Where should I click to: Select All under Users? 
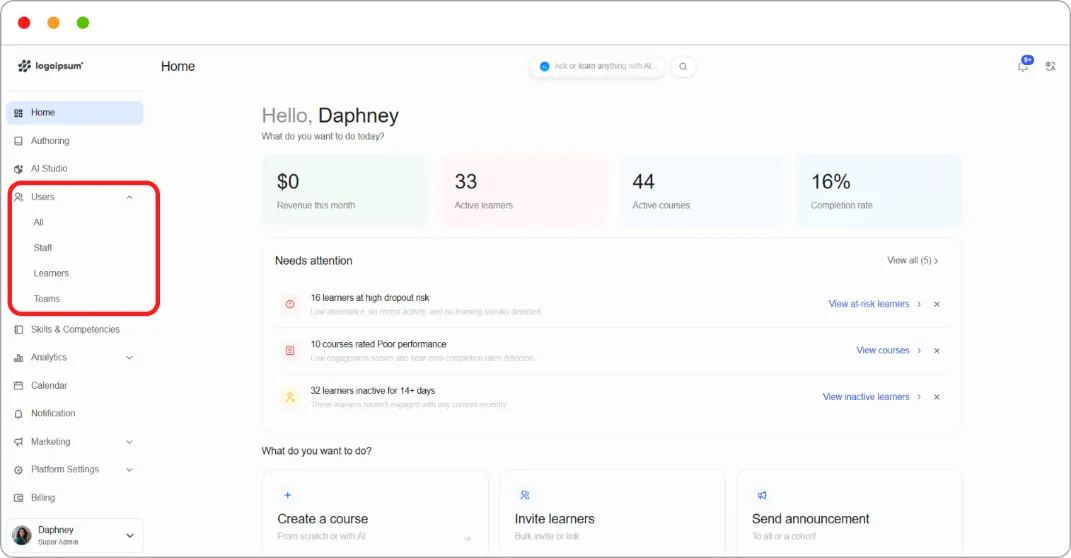pos(38,223)
